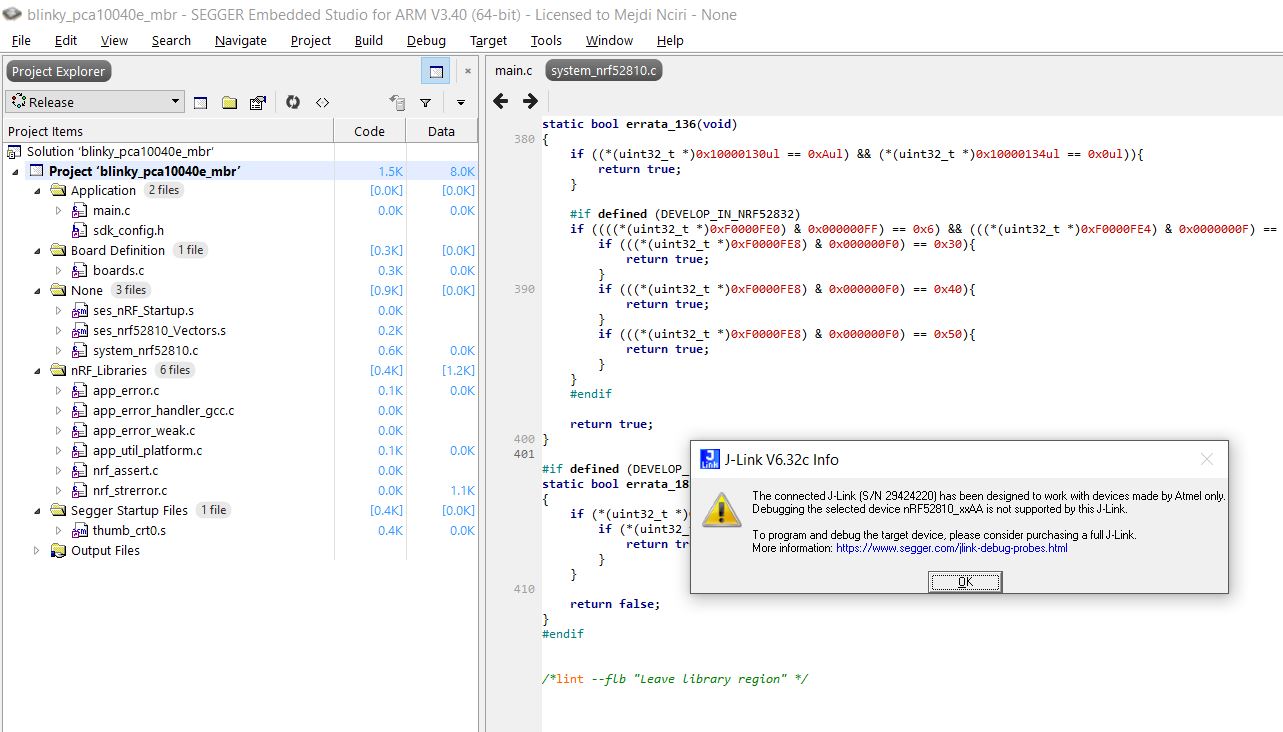The height and width of the screenshot is (732, 1283).
Task: Open the Tools menu
Action: coord(546,40)
